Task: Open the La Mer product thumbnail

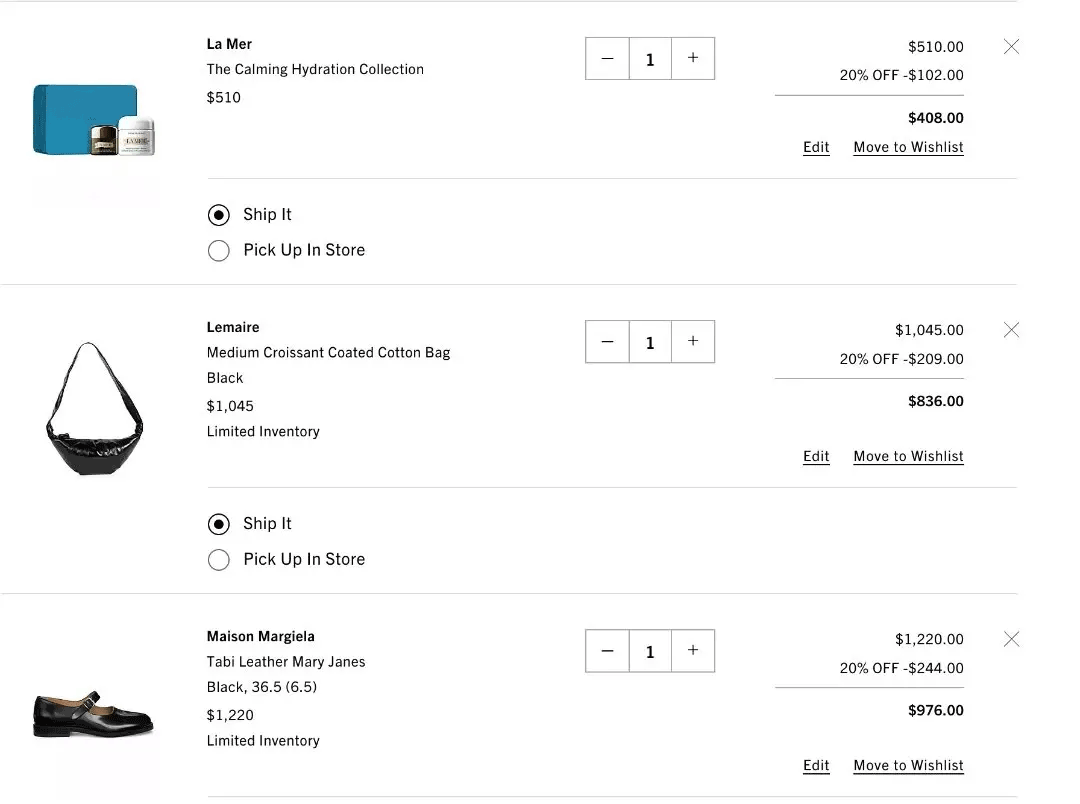Action: tap(94, 120)
